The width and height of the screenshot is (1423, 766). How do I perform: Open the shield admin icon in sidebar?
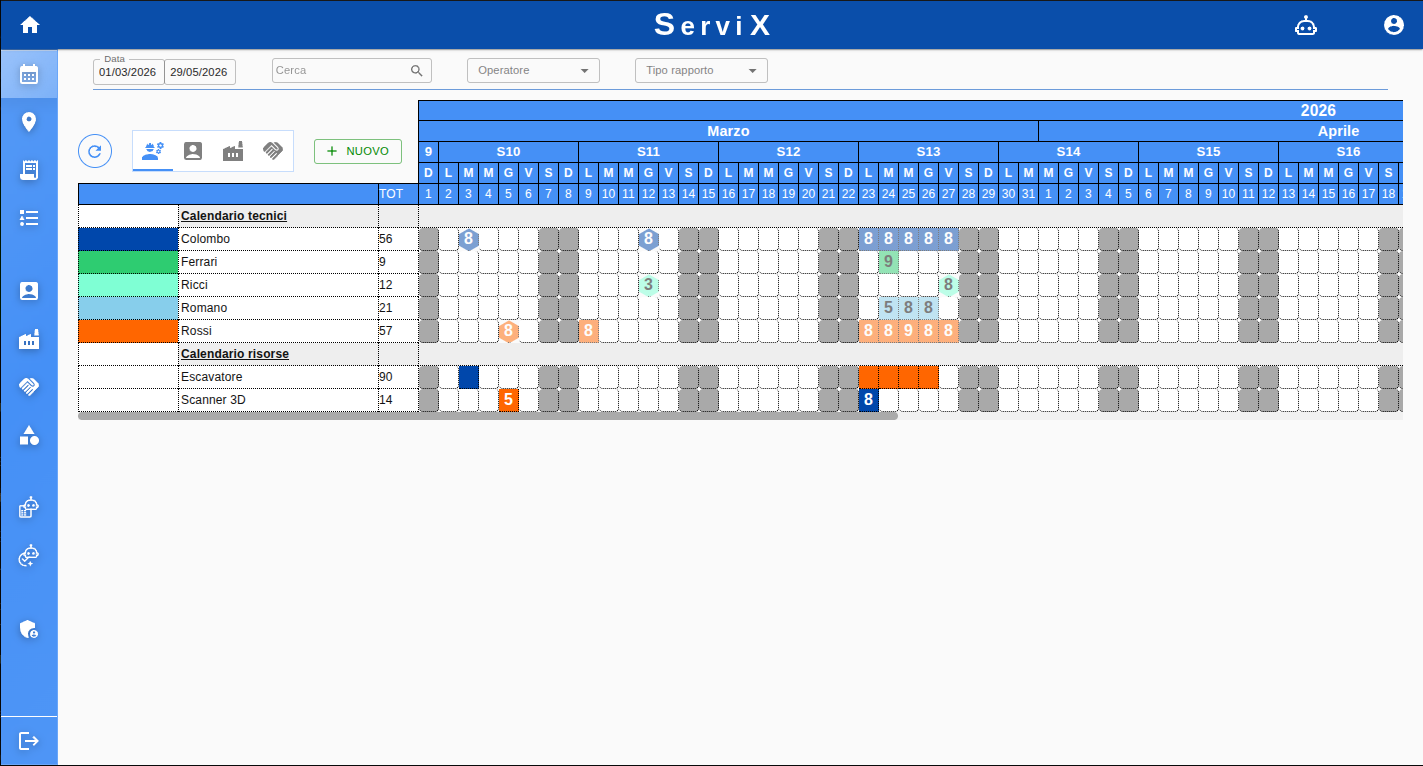pos(29,629)
